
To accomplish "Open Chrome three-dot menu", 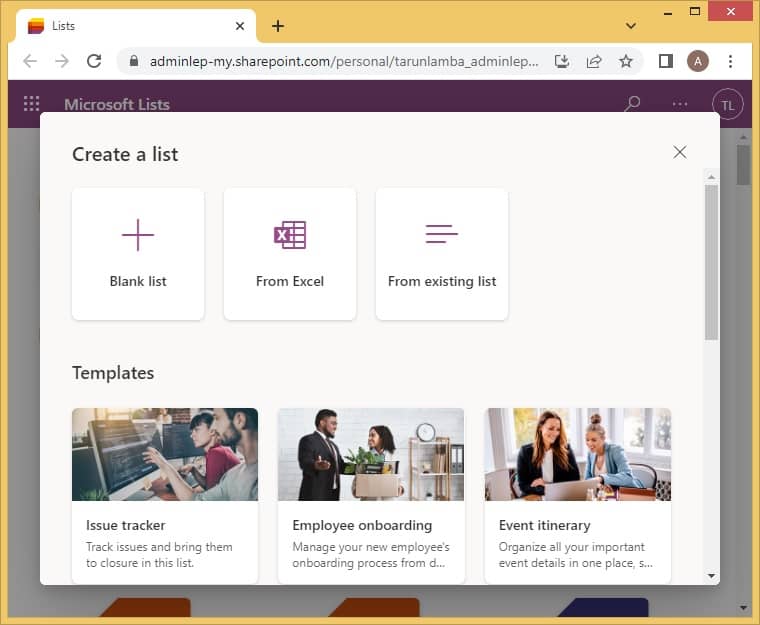I will [x=730, y=61].
